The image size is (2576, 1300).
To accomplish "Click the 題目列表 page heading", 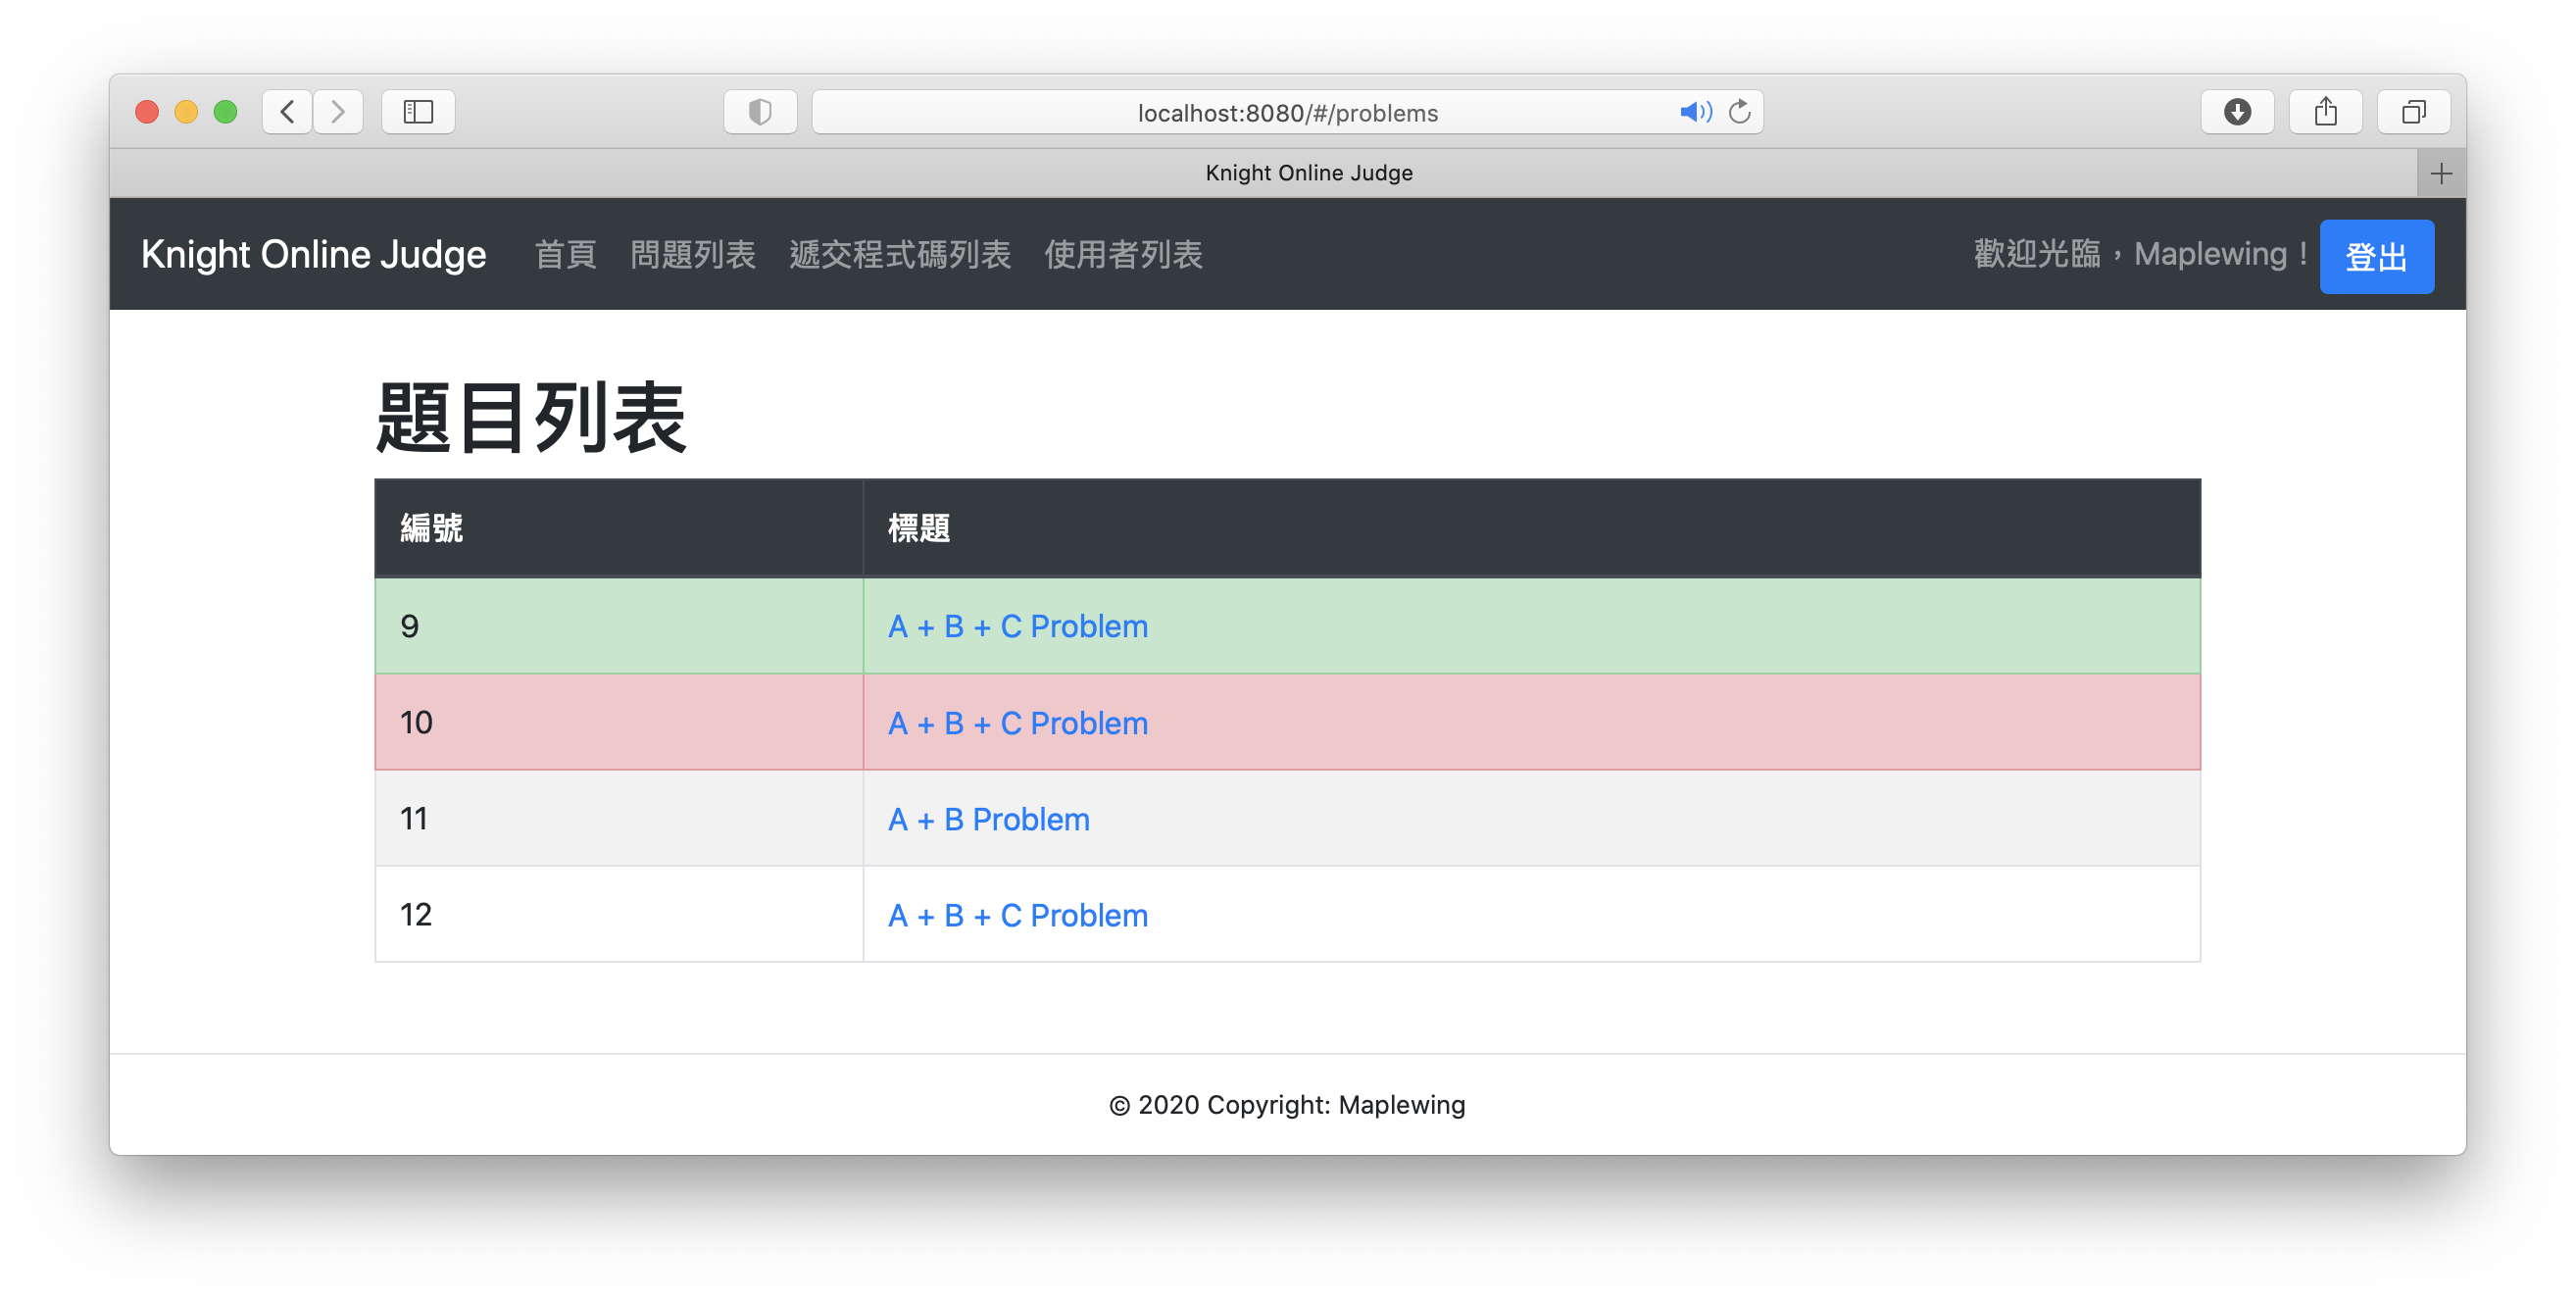I will click(531, 417).
